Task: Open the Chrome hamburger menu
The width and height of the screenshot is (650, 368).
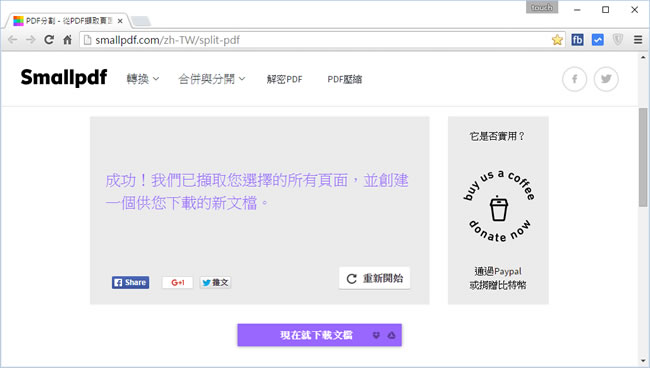Action: tap(638, 40)
